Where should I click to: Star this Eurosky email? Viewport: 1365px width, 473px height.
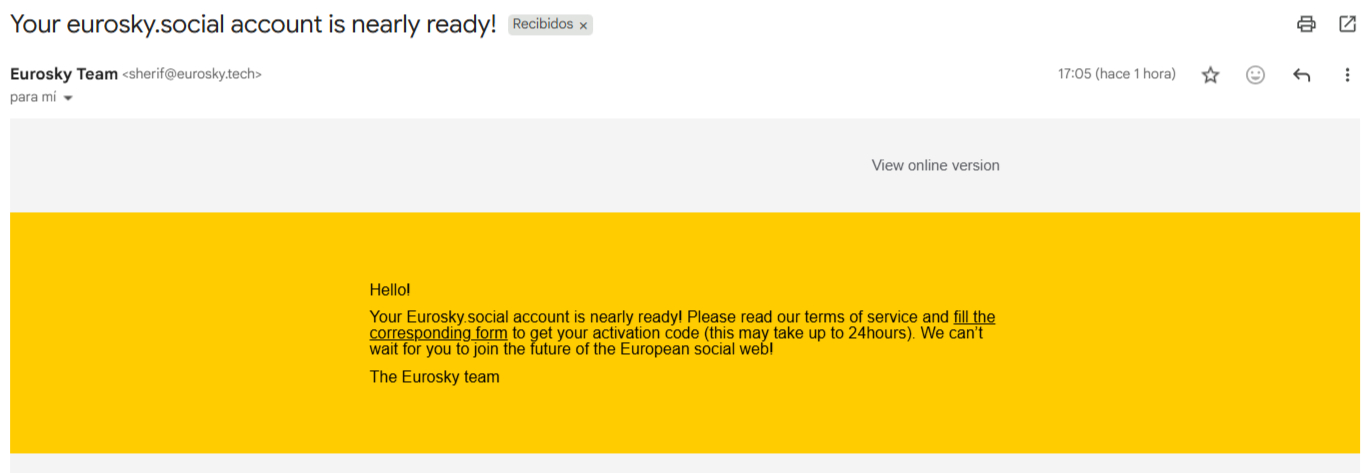coord(1210,75)
